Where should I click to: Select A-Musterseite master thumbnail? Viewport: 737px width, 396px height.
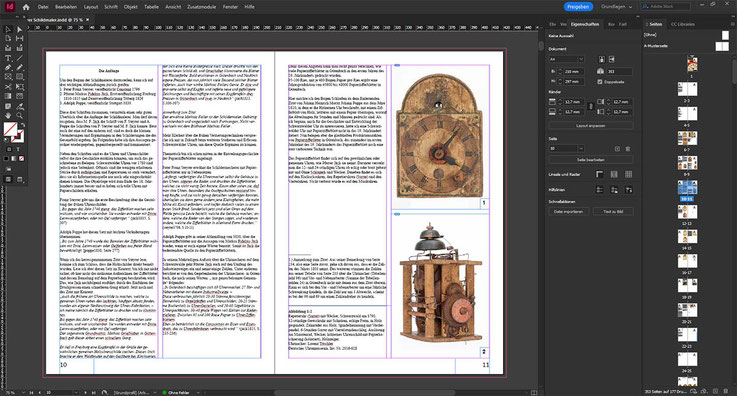point(721,46)
